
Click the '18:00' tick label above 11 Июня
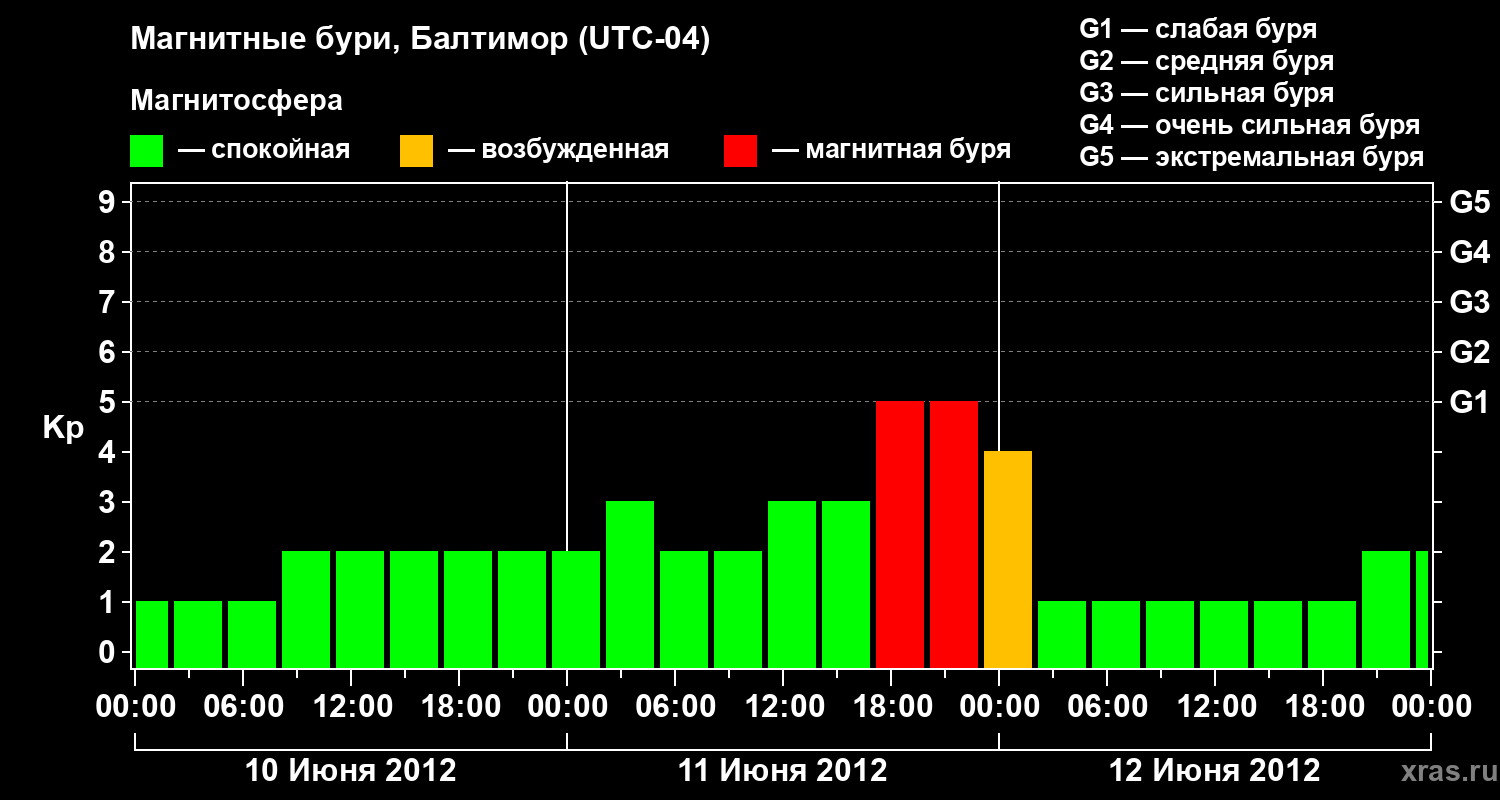891,707
